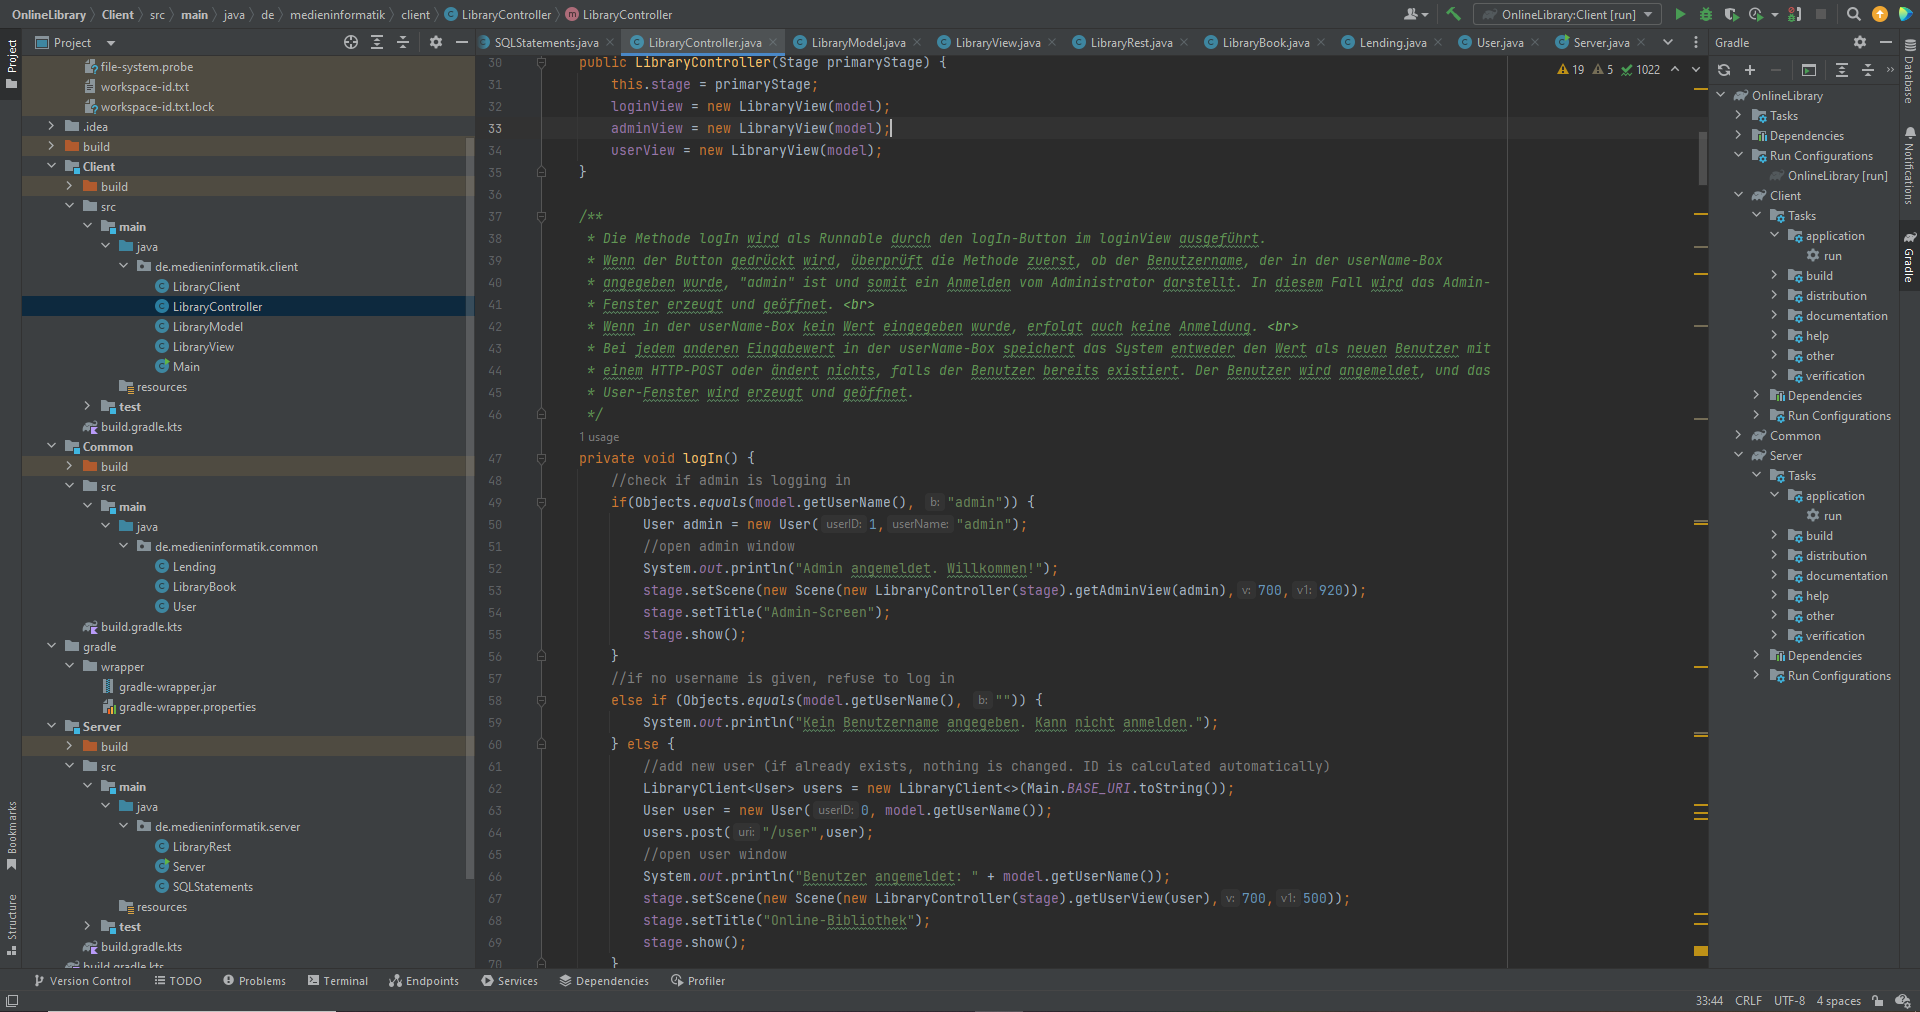Reload all Gradle projects

[x=1724, y=70]
